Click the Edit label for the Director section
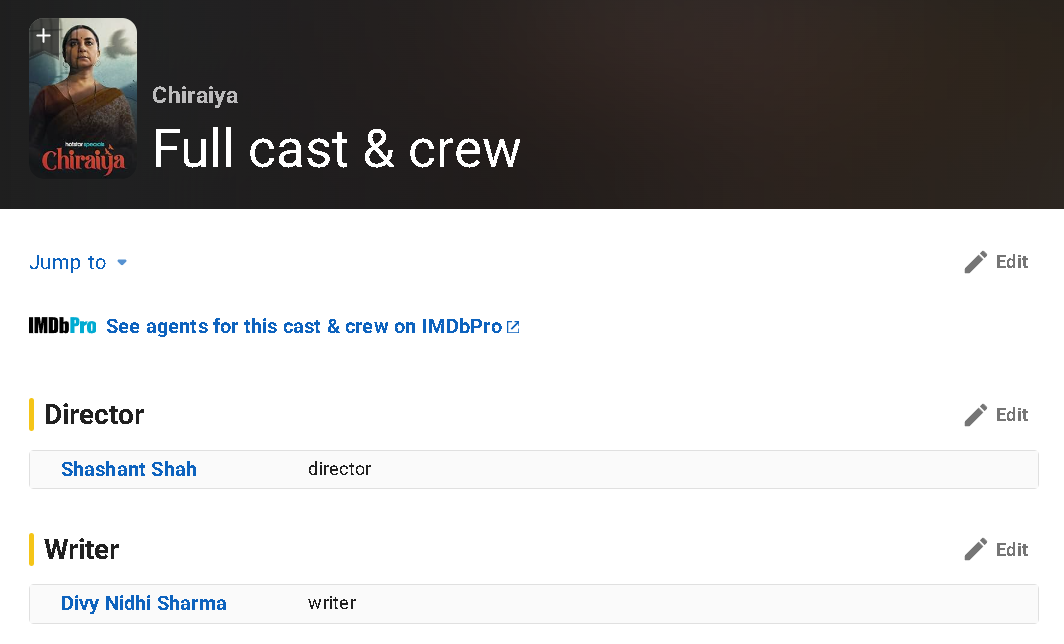Image resolution: width=1064 pixels, height=644 pixels. click(1011, 415)
